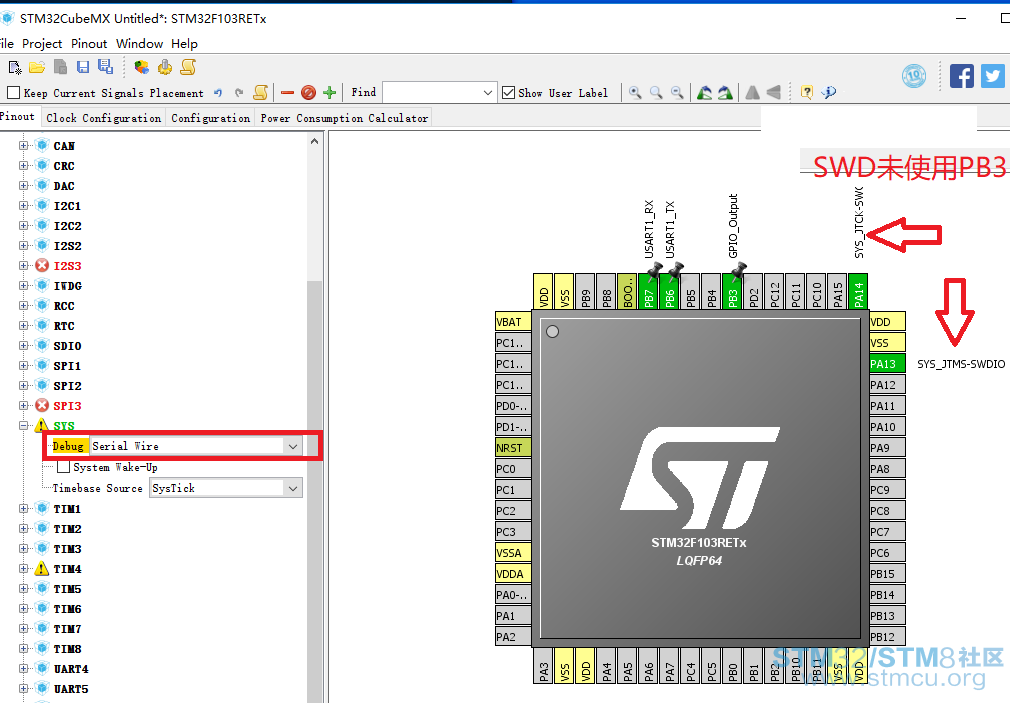This screenshot has height=703, width=1010.
Task: Open the Debug Serial Wire dropdown
Action: pyautogui.click(x=292, y=446)
